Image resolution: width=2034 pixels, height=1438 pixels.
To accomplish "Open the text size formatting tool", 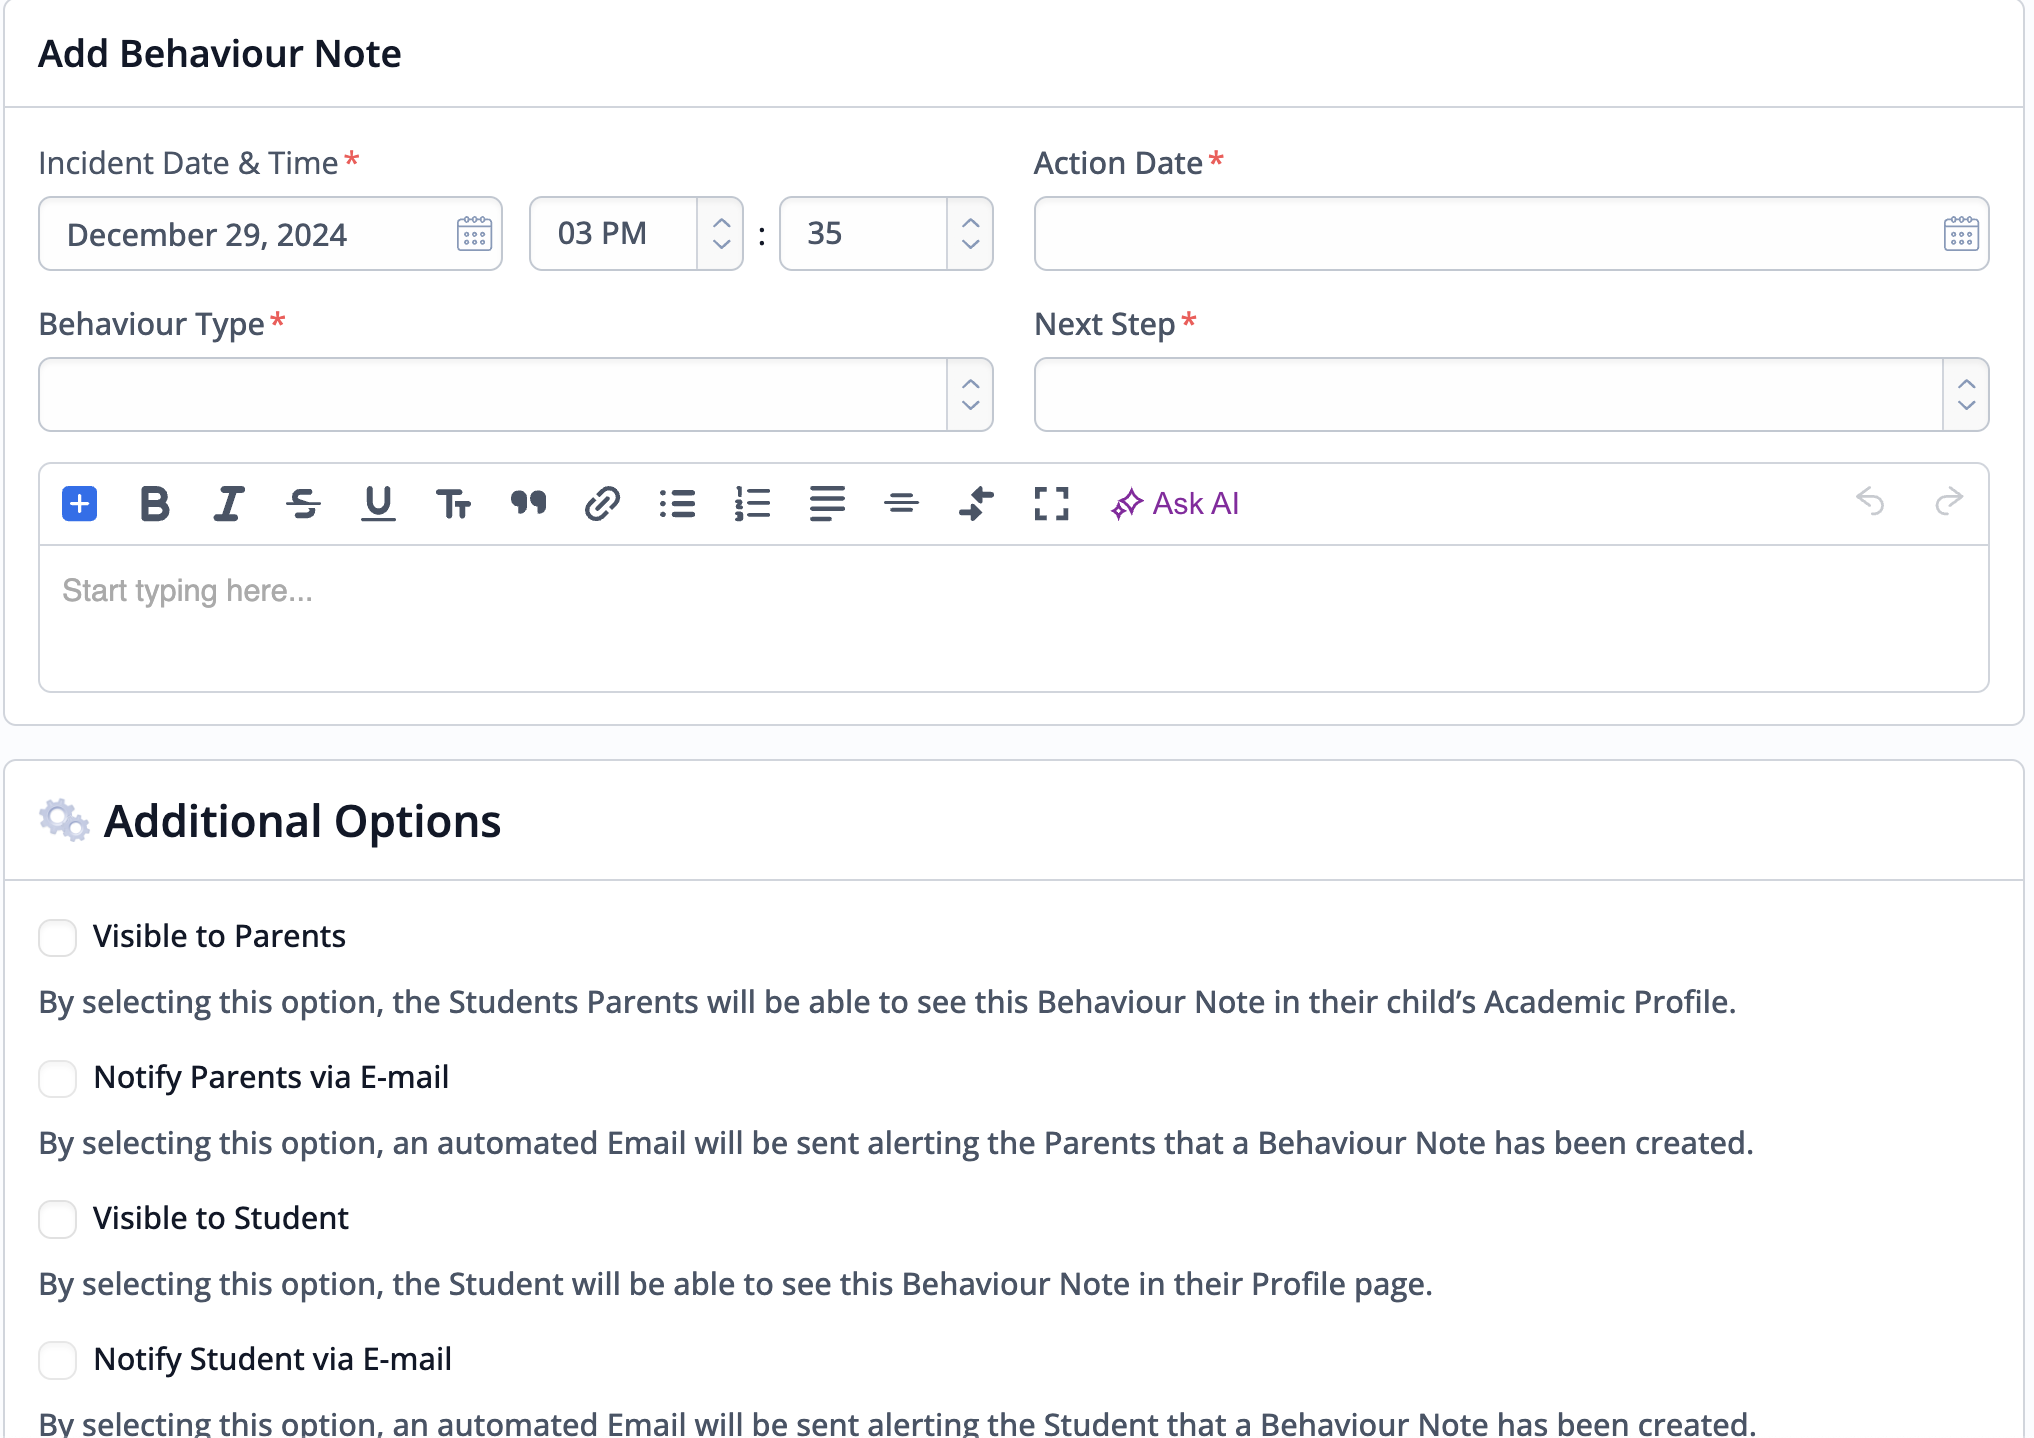I will 453,504.
